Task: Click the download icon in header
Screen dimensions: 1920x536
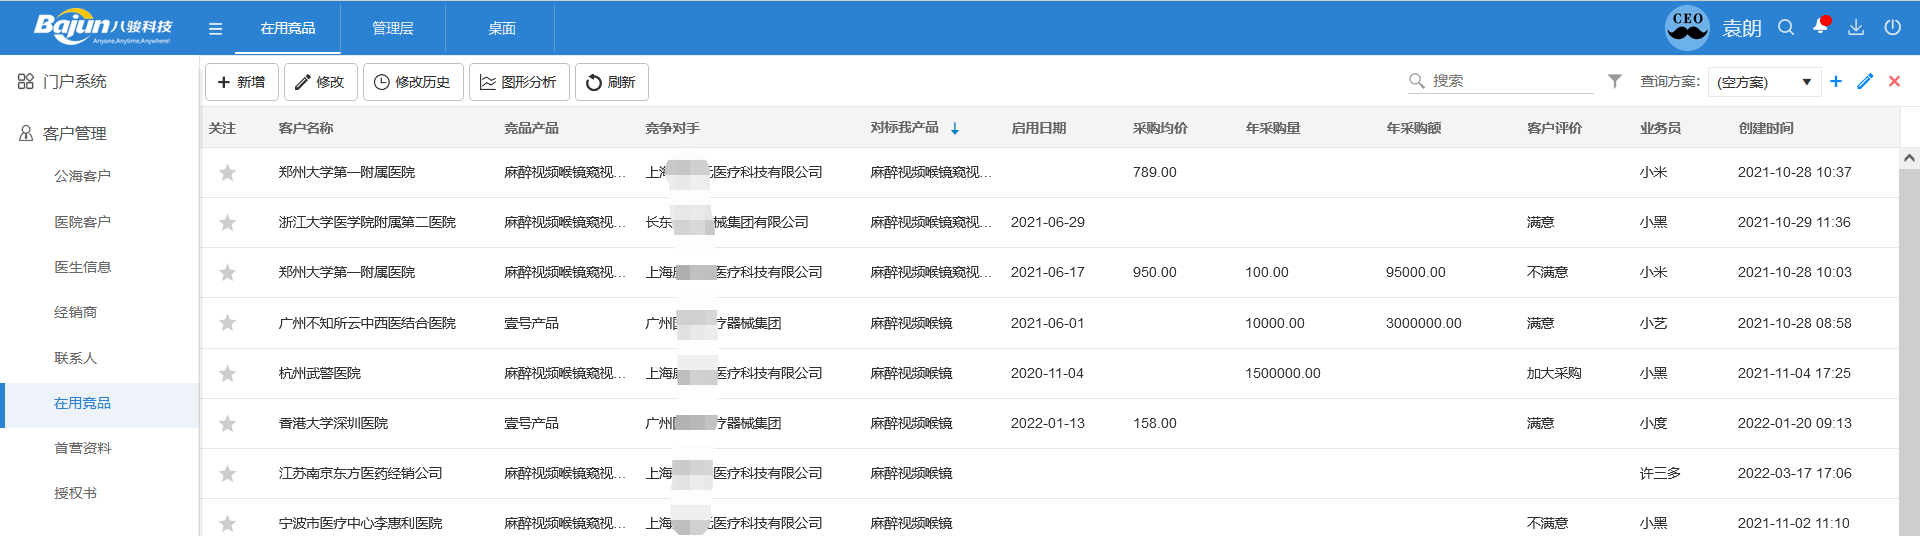Action: coord(1856,28)
